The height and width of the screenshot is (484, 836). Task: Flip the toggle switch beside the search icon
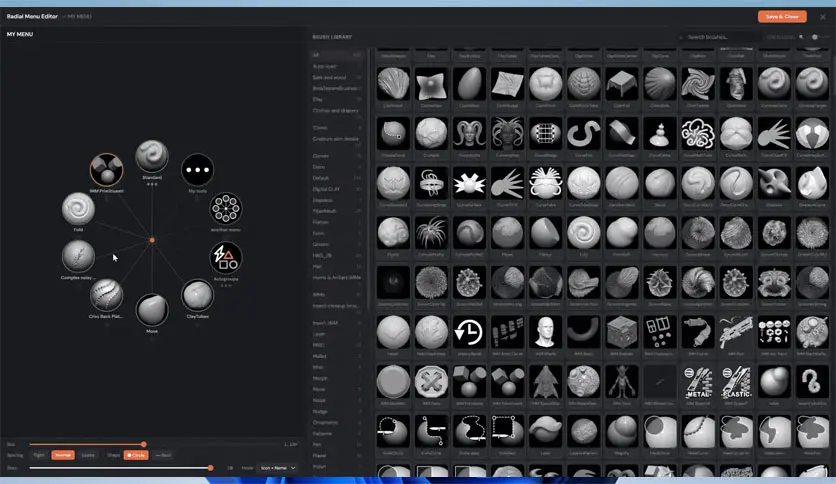tap(815, 37)
